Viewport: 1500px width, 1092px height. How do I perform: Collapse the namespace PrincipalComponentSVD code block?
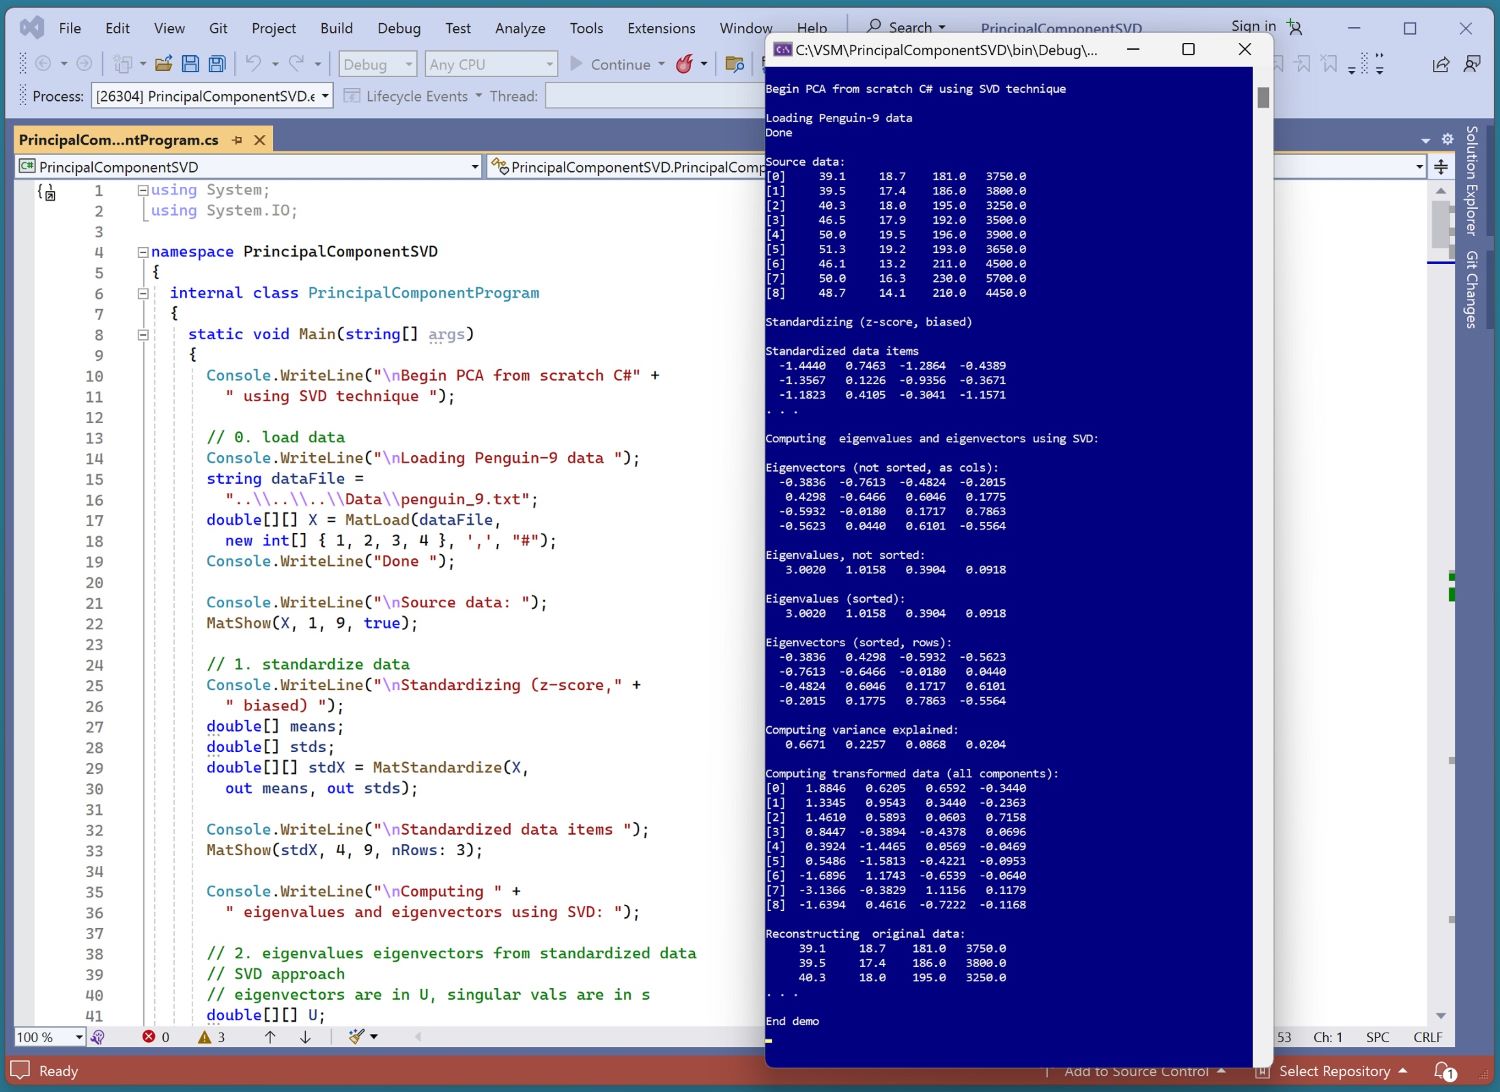click(143, 252)
